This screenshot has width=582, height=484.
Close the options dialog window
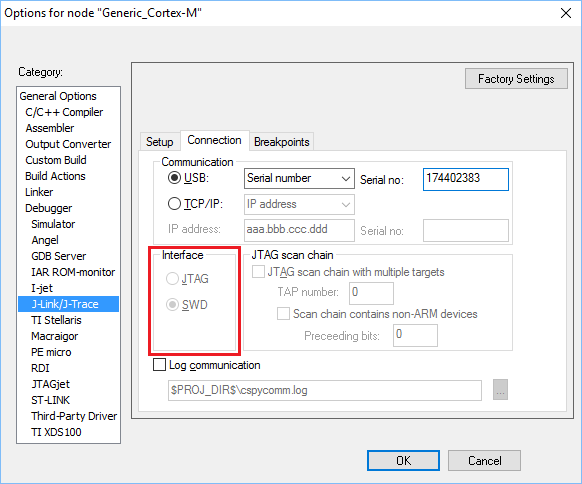(x=566, y=13)
